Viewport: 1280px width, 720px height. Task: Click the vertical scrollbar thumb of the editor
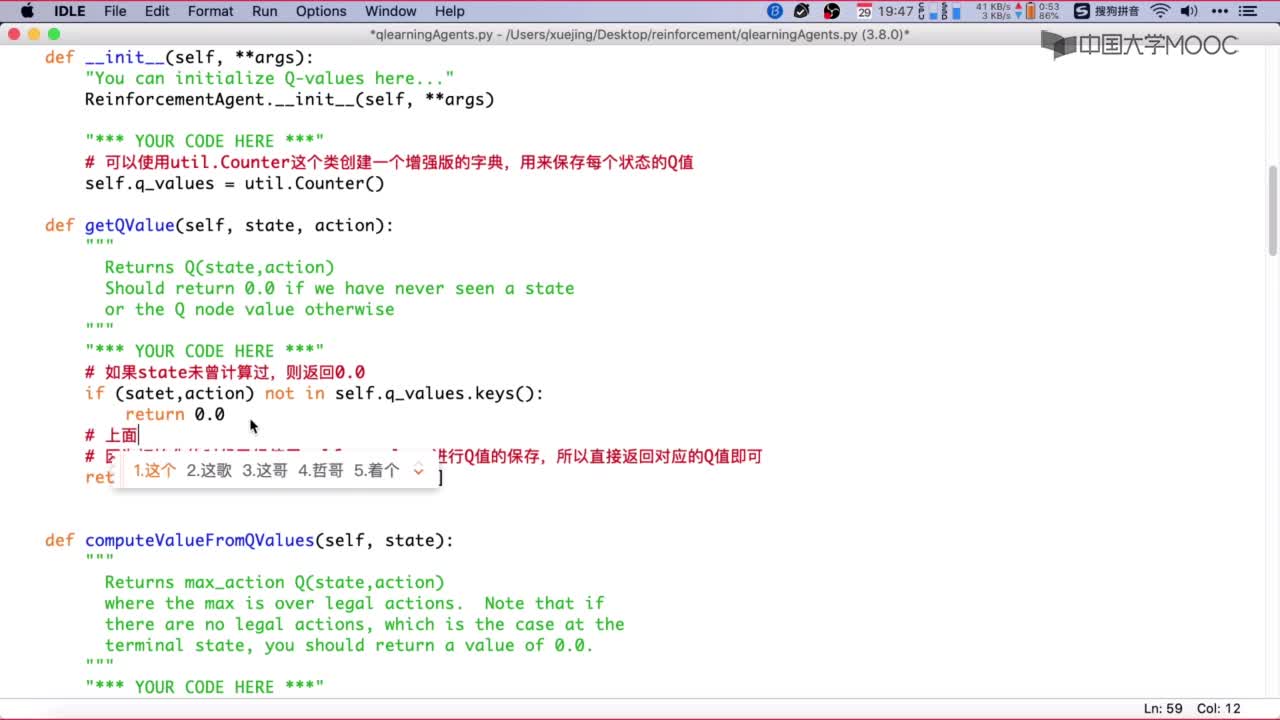pyautogui.click(x=1272, y=210)
